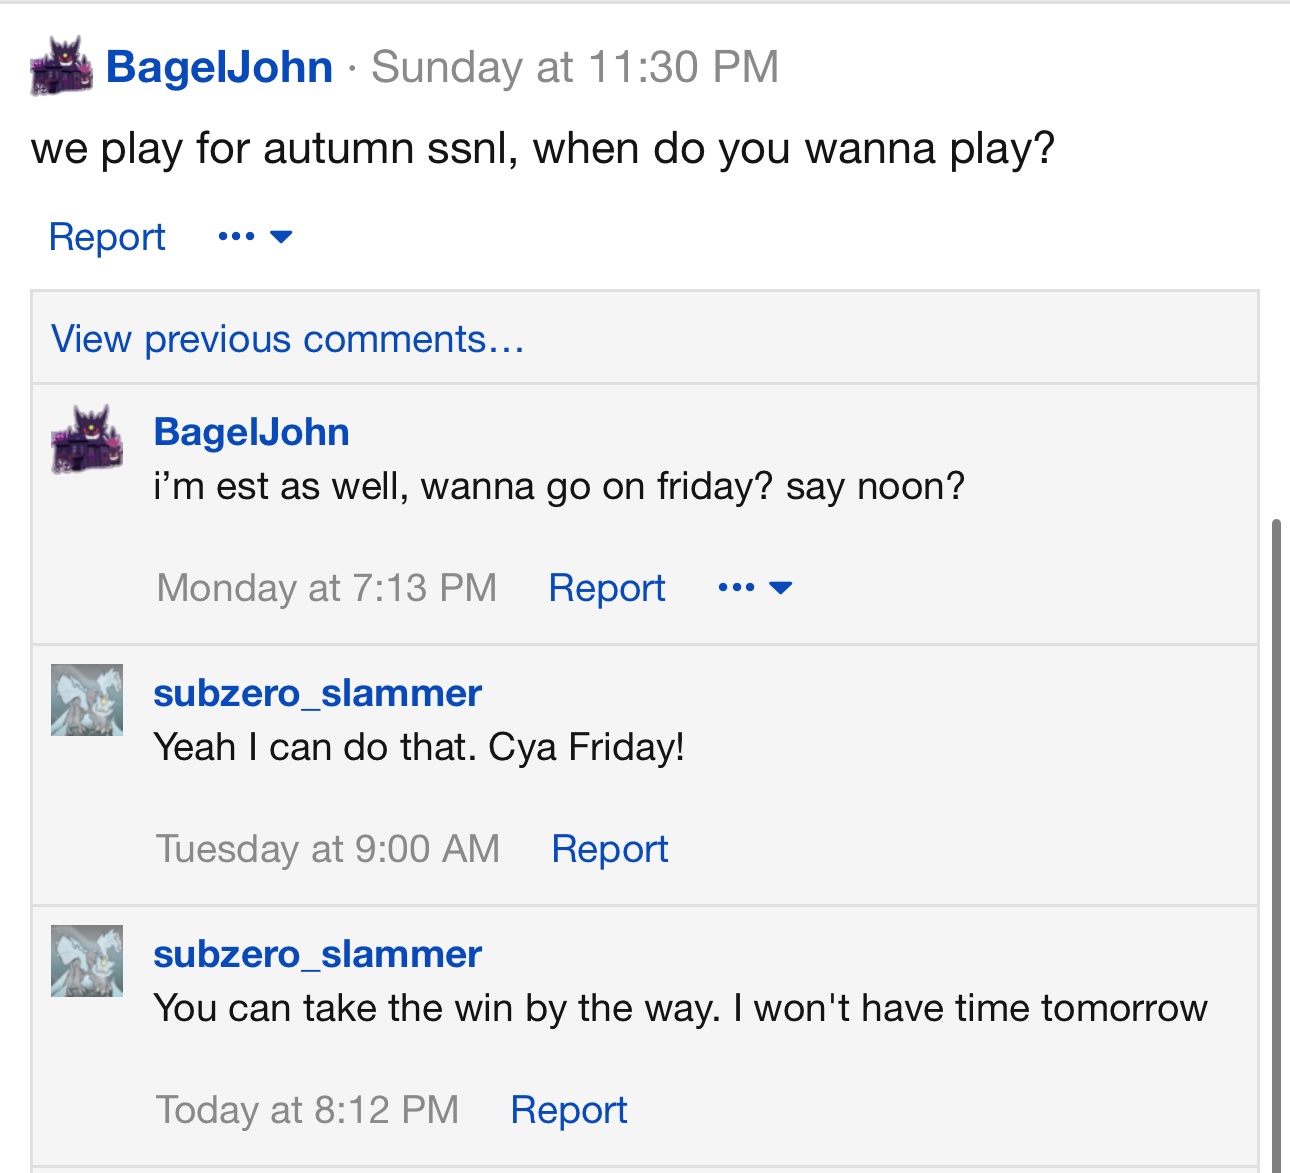Report the Monday 7:13 PM comment
Image resolution: width=1290 pixels, height=1173 pixels.
[x=607, y=588]
